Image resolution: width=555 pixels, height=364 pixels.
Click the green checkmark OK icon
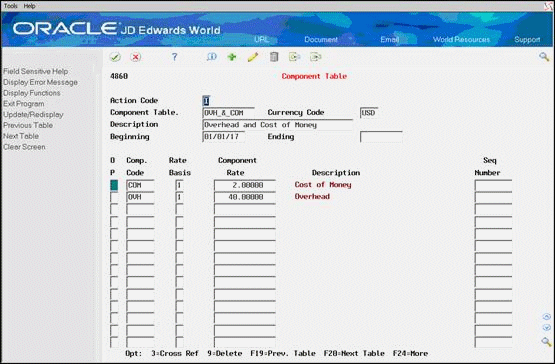[115, 57]
